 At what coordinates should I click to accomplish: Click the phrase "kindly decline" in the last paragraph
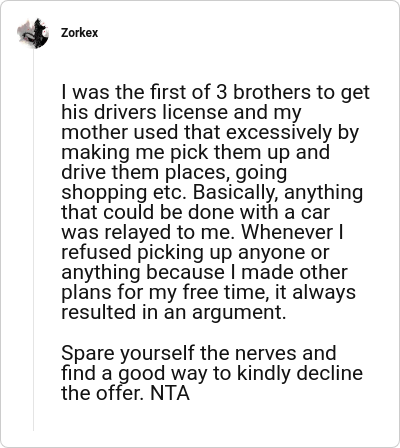click(300, 373)
